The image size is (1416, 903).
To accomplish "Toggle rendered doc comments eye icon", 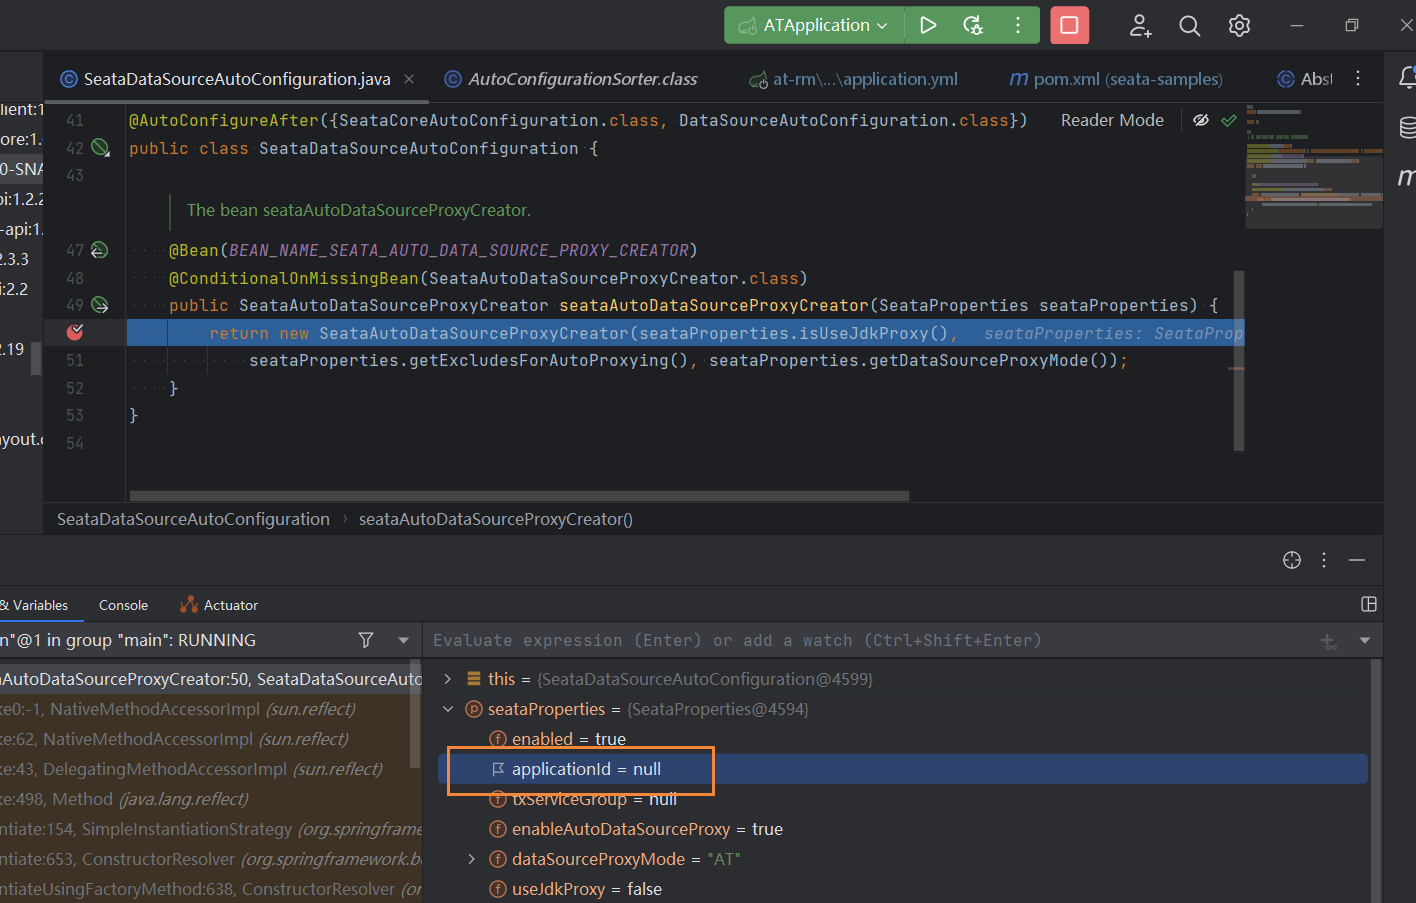I will (x=1201, y=120).
